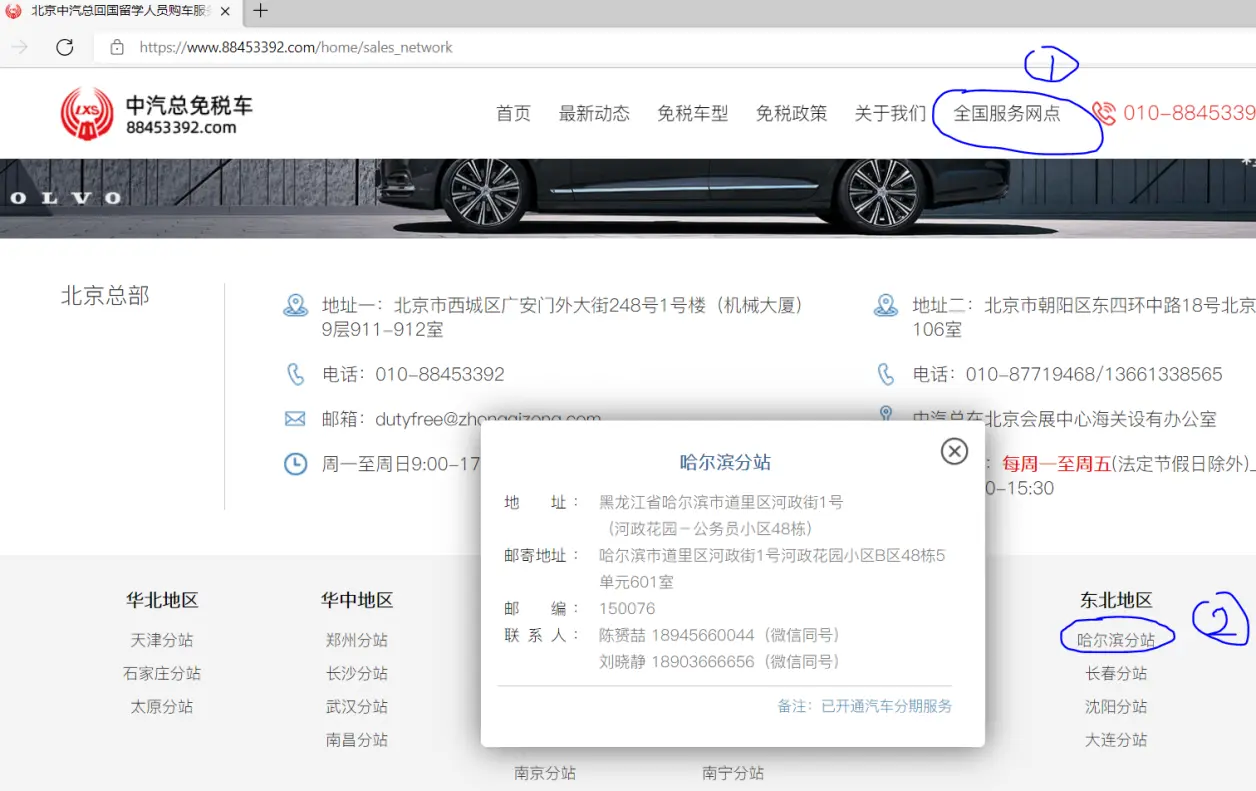Viewport: 1256px width, 791px height.
Task: Open 郑州分站 branch link
Action: point(357,640)
